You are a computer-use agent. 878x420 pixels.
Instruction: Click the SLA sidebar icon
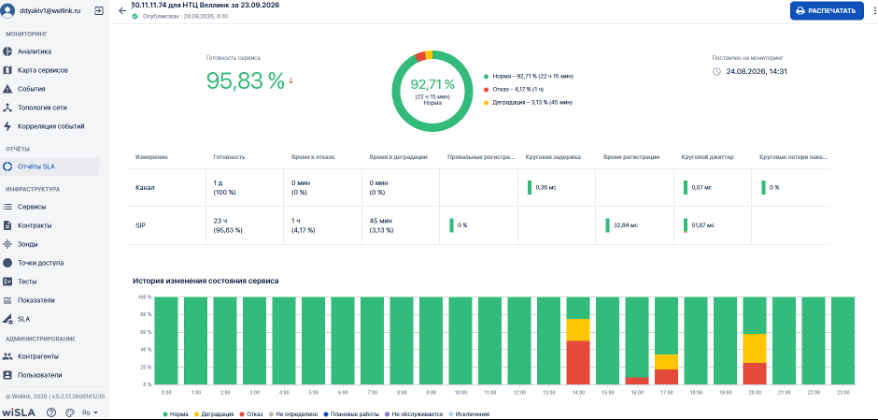(x=7, y=319)
